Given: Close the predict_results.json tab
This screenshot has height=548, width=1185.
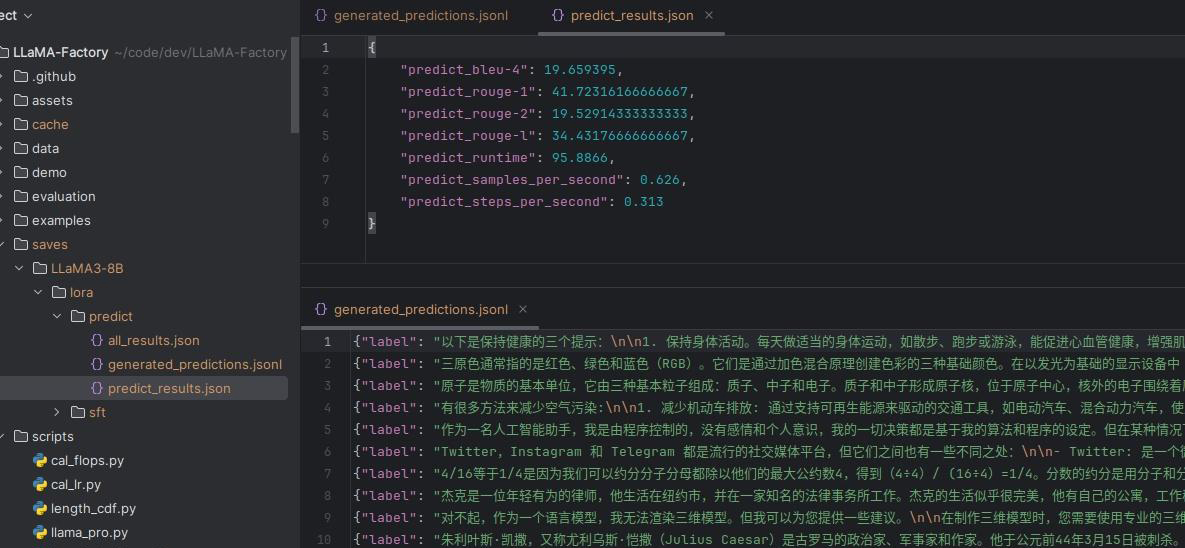Looking at the screenshot, I should coord(709,15).
